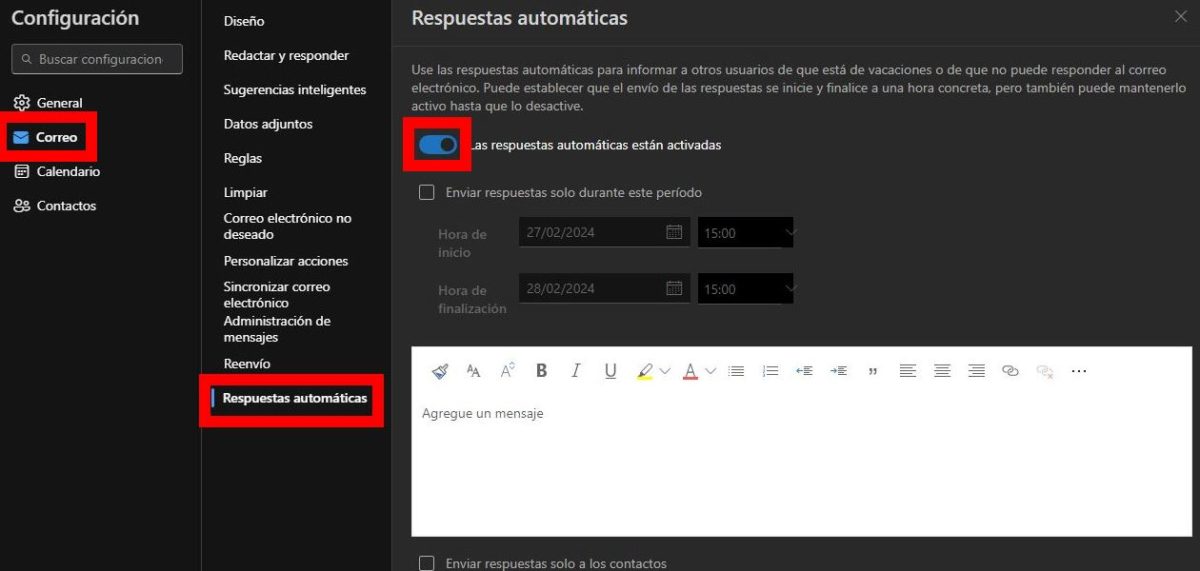Viewport: 1200px width, 571px height.
Task: Expand font color dropdown arrow
Action: (711, 371)
